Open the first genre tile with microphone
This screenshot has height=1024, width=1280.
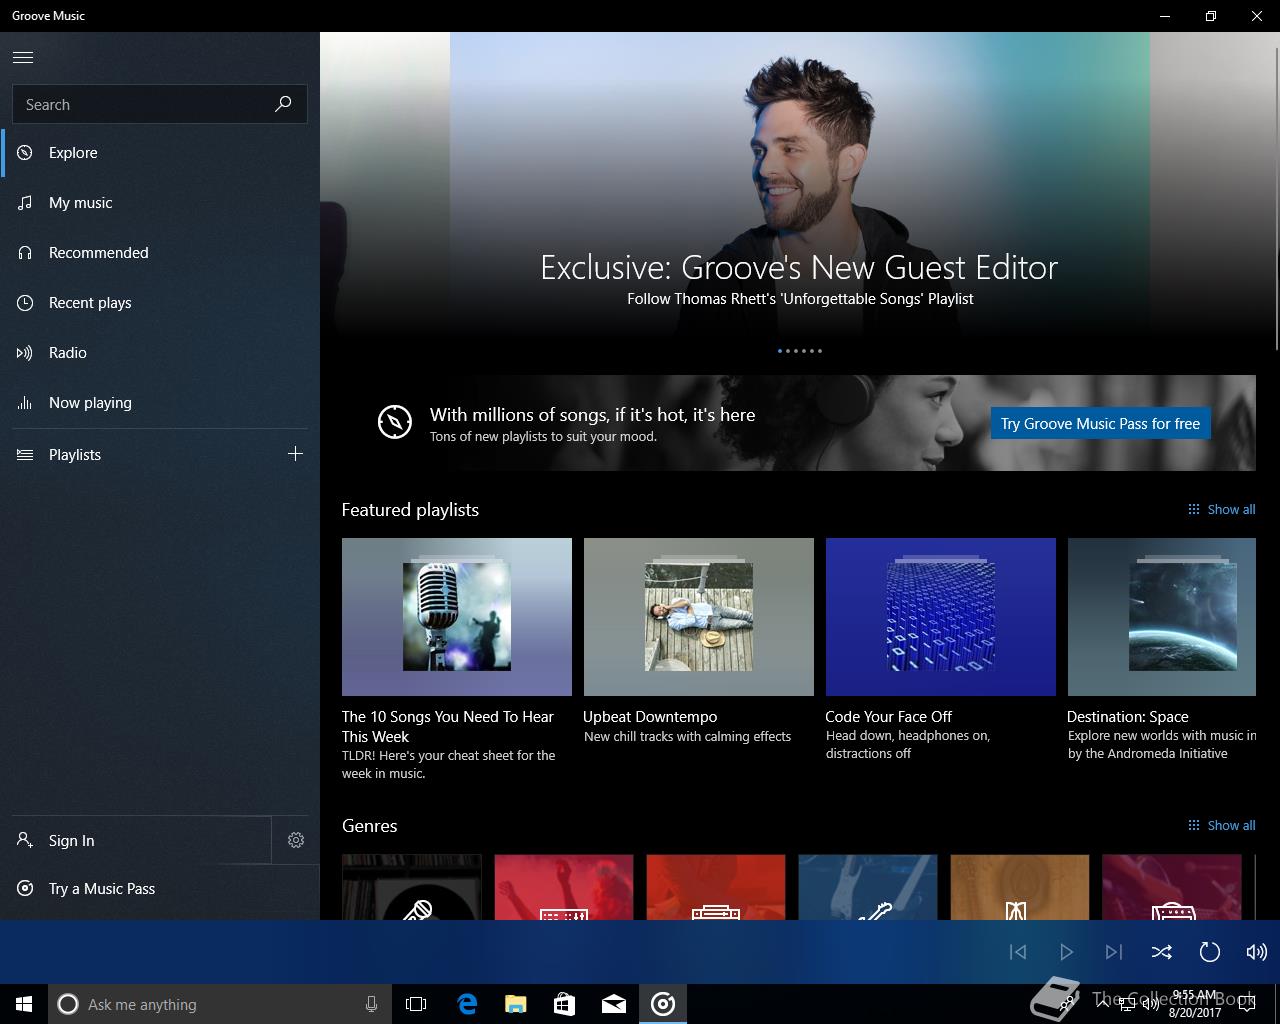(412, 887)
